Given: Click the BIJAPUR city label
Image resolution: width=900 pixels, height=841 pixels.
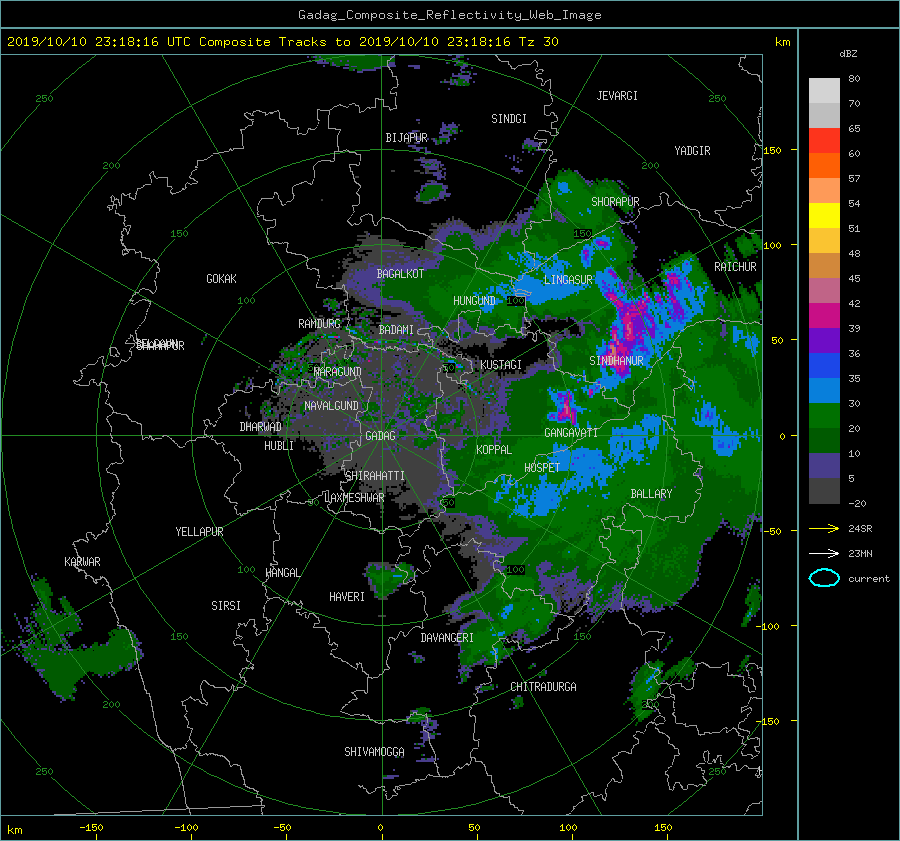Looking at the screenshot, I should 406,138.
